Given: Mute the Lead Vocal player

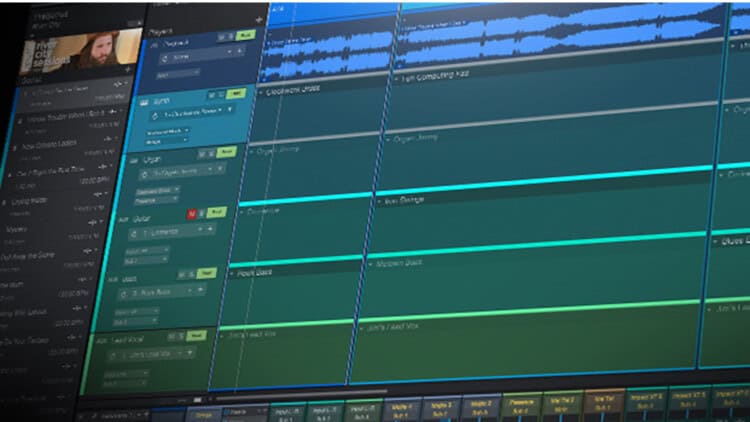Looking at the screenshot, I should click(171, 337).
